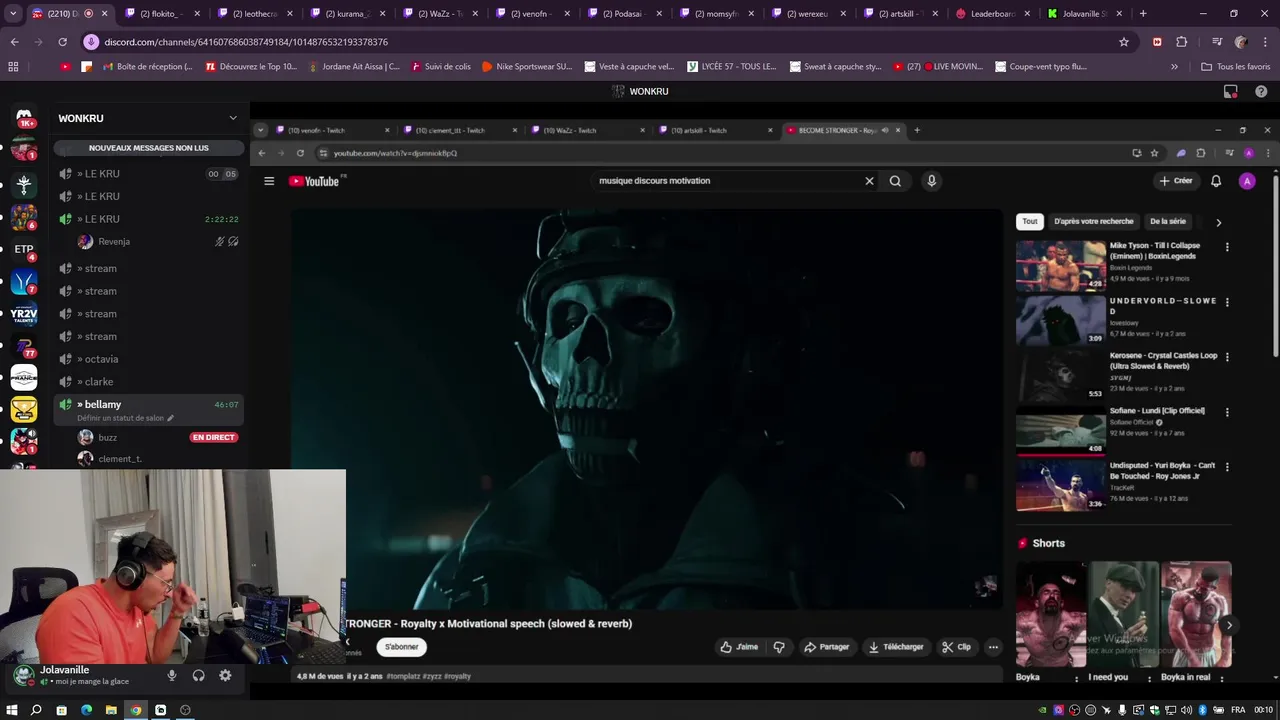
Task: Open the ETP server icon
Action: coord(24,249)
